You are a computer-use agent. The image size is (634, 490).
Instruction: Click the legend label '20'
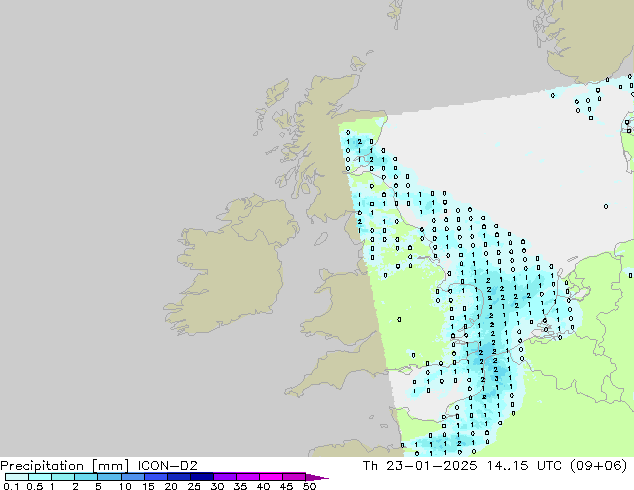pyautogui.click(x=171, y=486)
